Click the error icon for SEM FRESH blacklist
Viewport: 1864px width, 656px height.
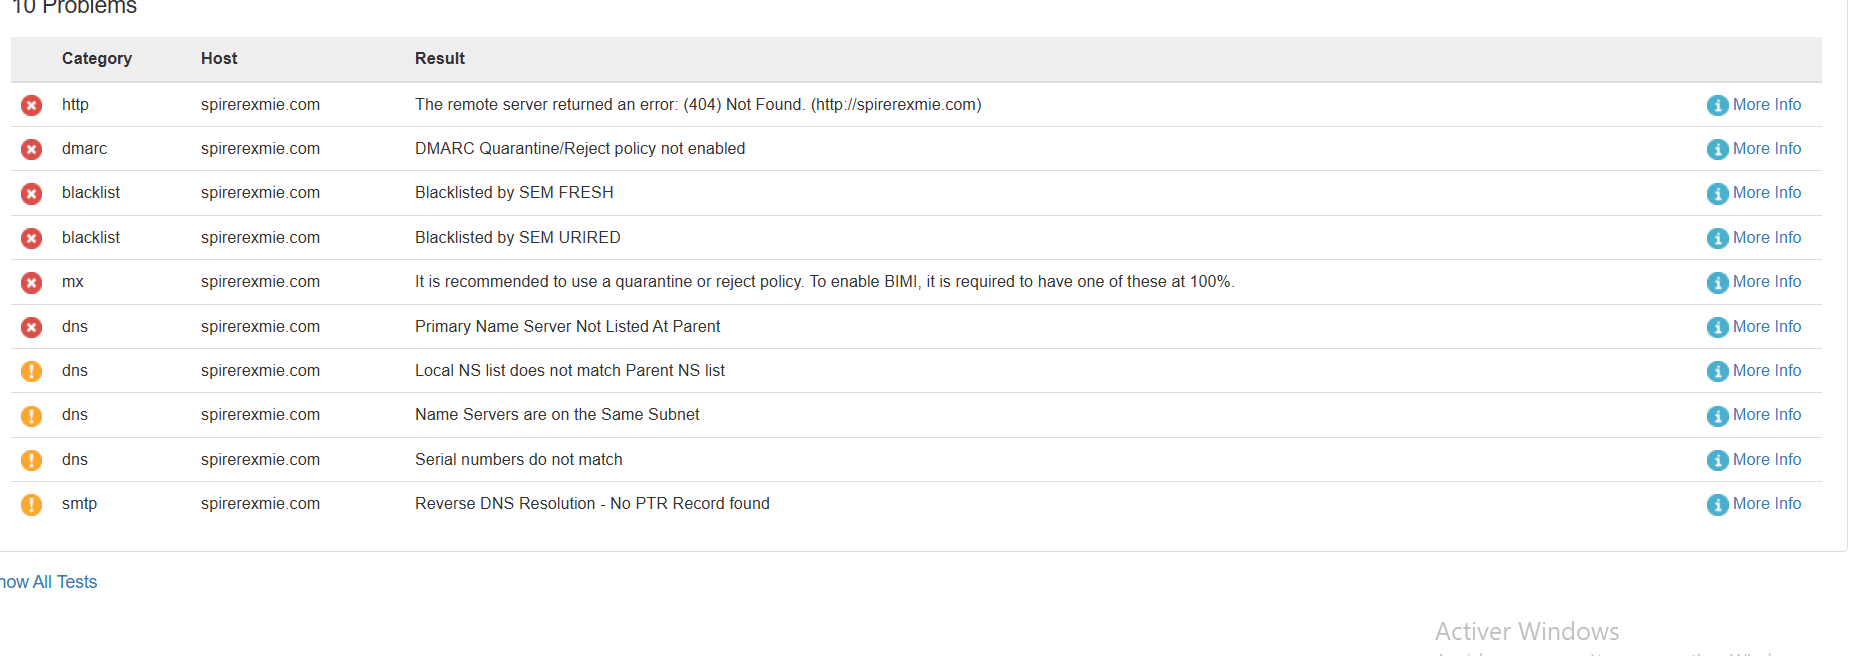point(32,193)
